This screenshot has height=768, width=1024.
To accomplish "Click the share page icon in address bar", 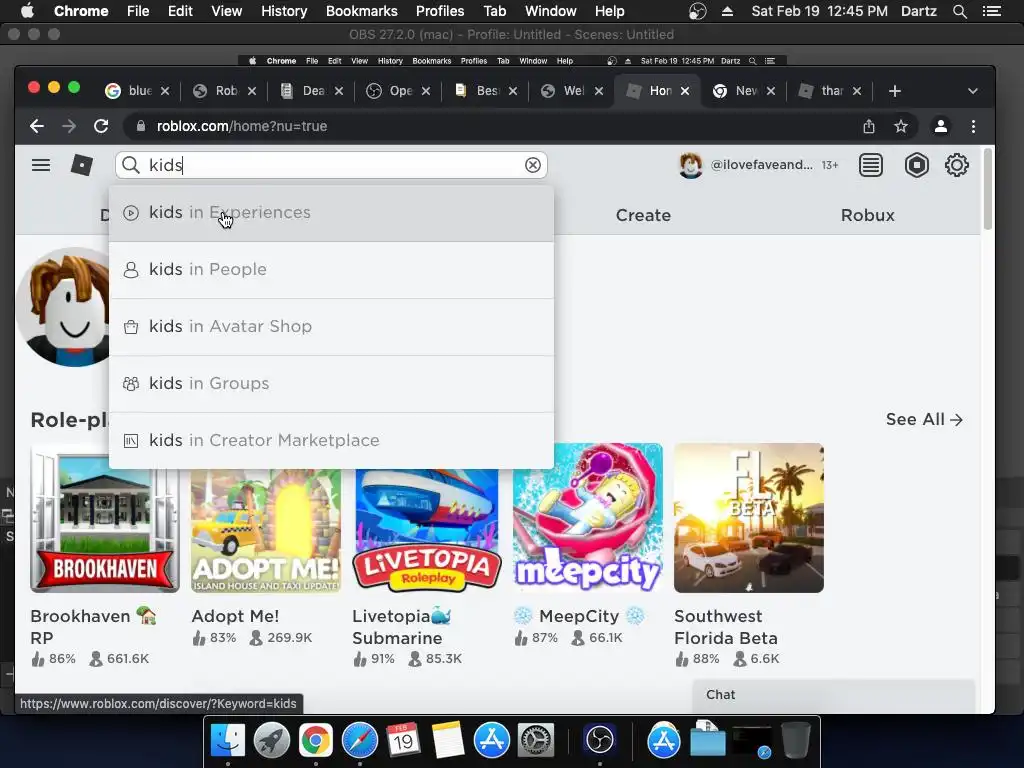I will (869, 126).
